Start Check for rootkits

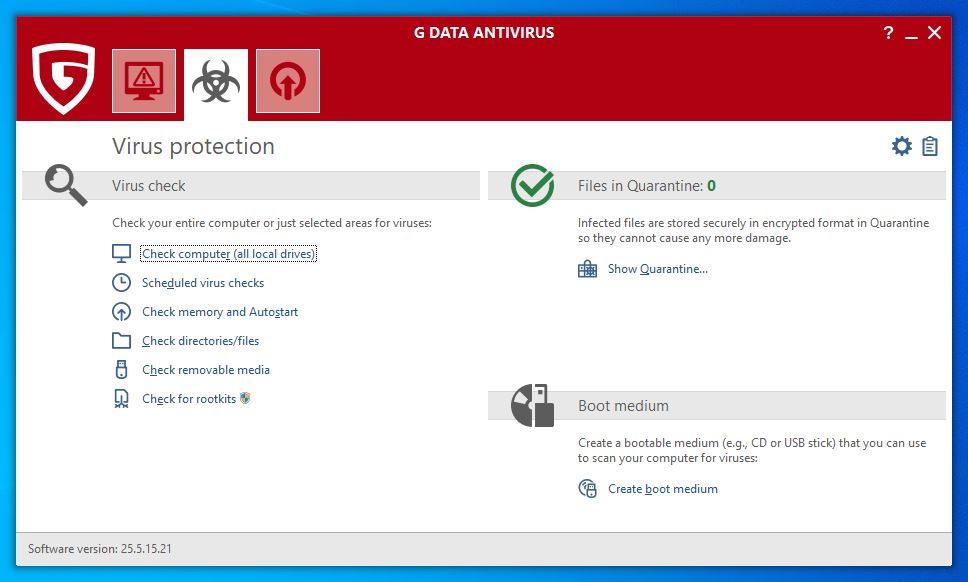coord(189,399)
